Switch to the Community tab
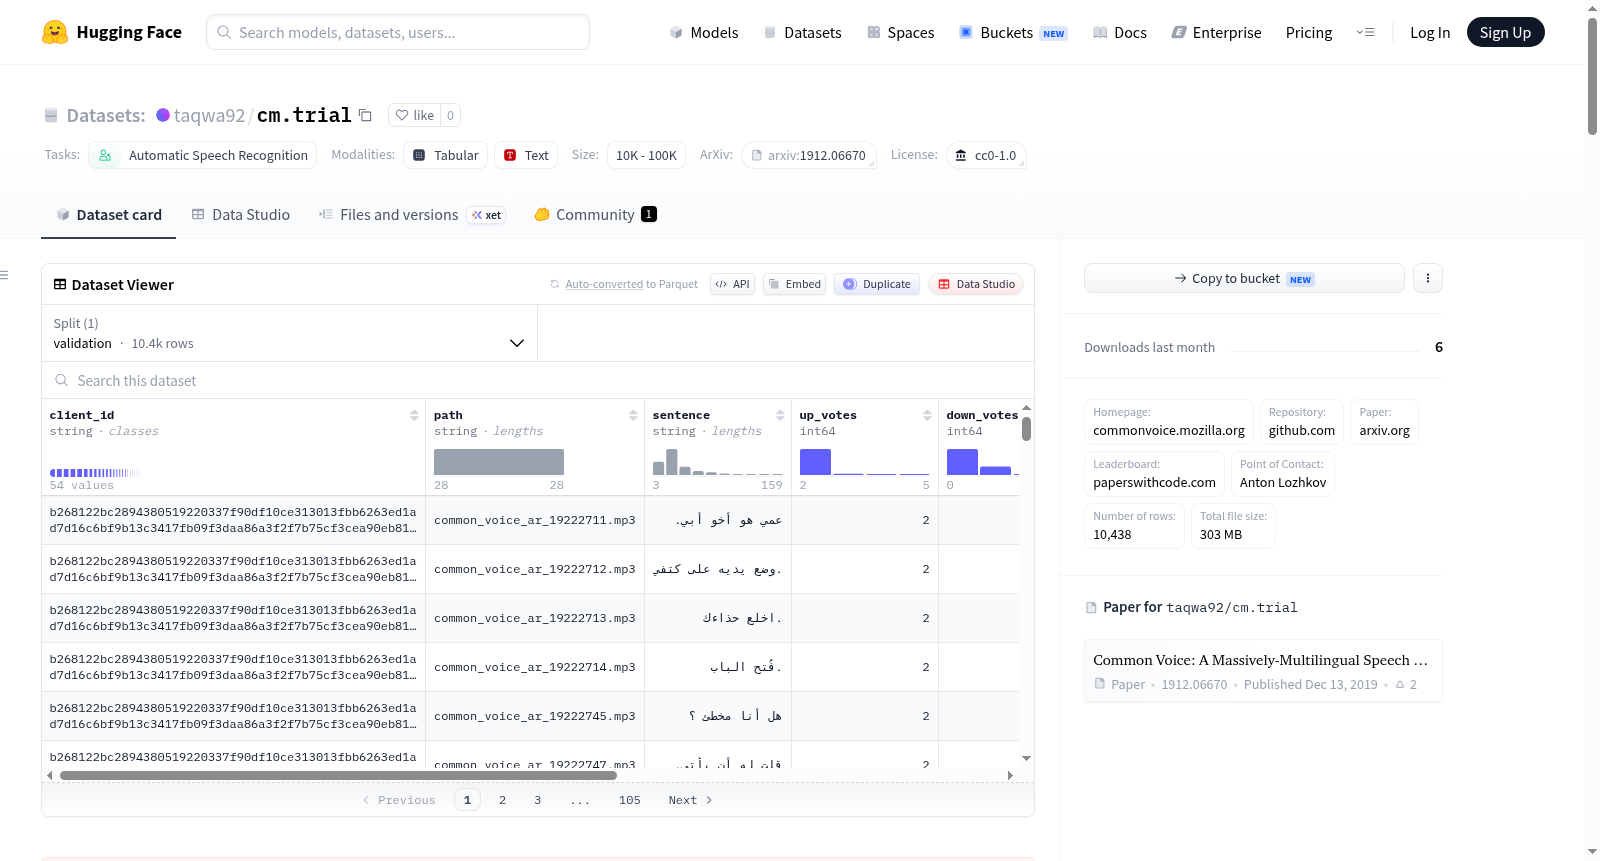Viewport: 1600px width, 861px height. [596, 215]
